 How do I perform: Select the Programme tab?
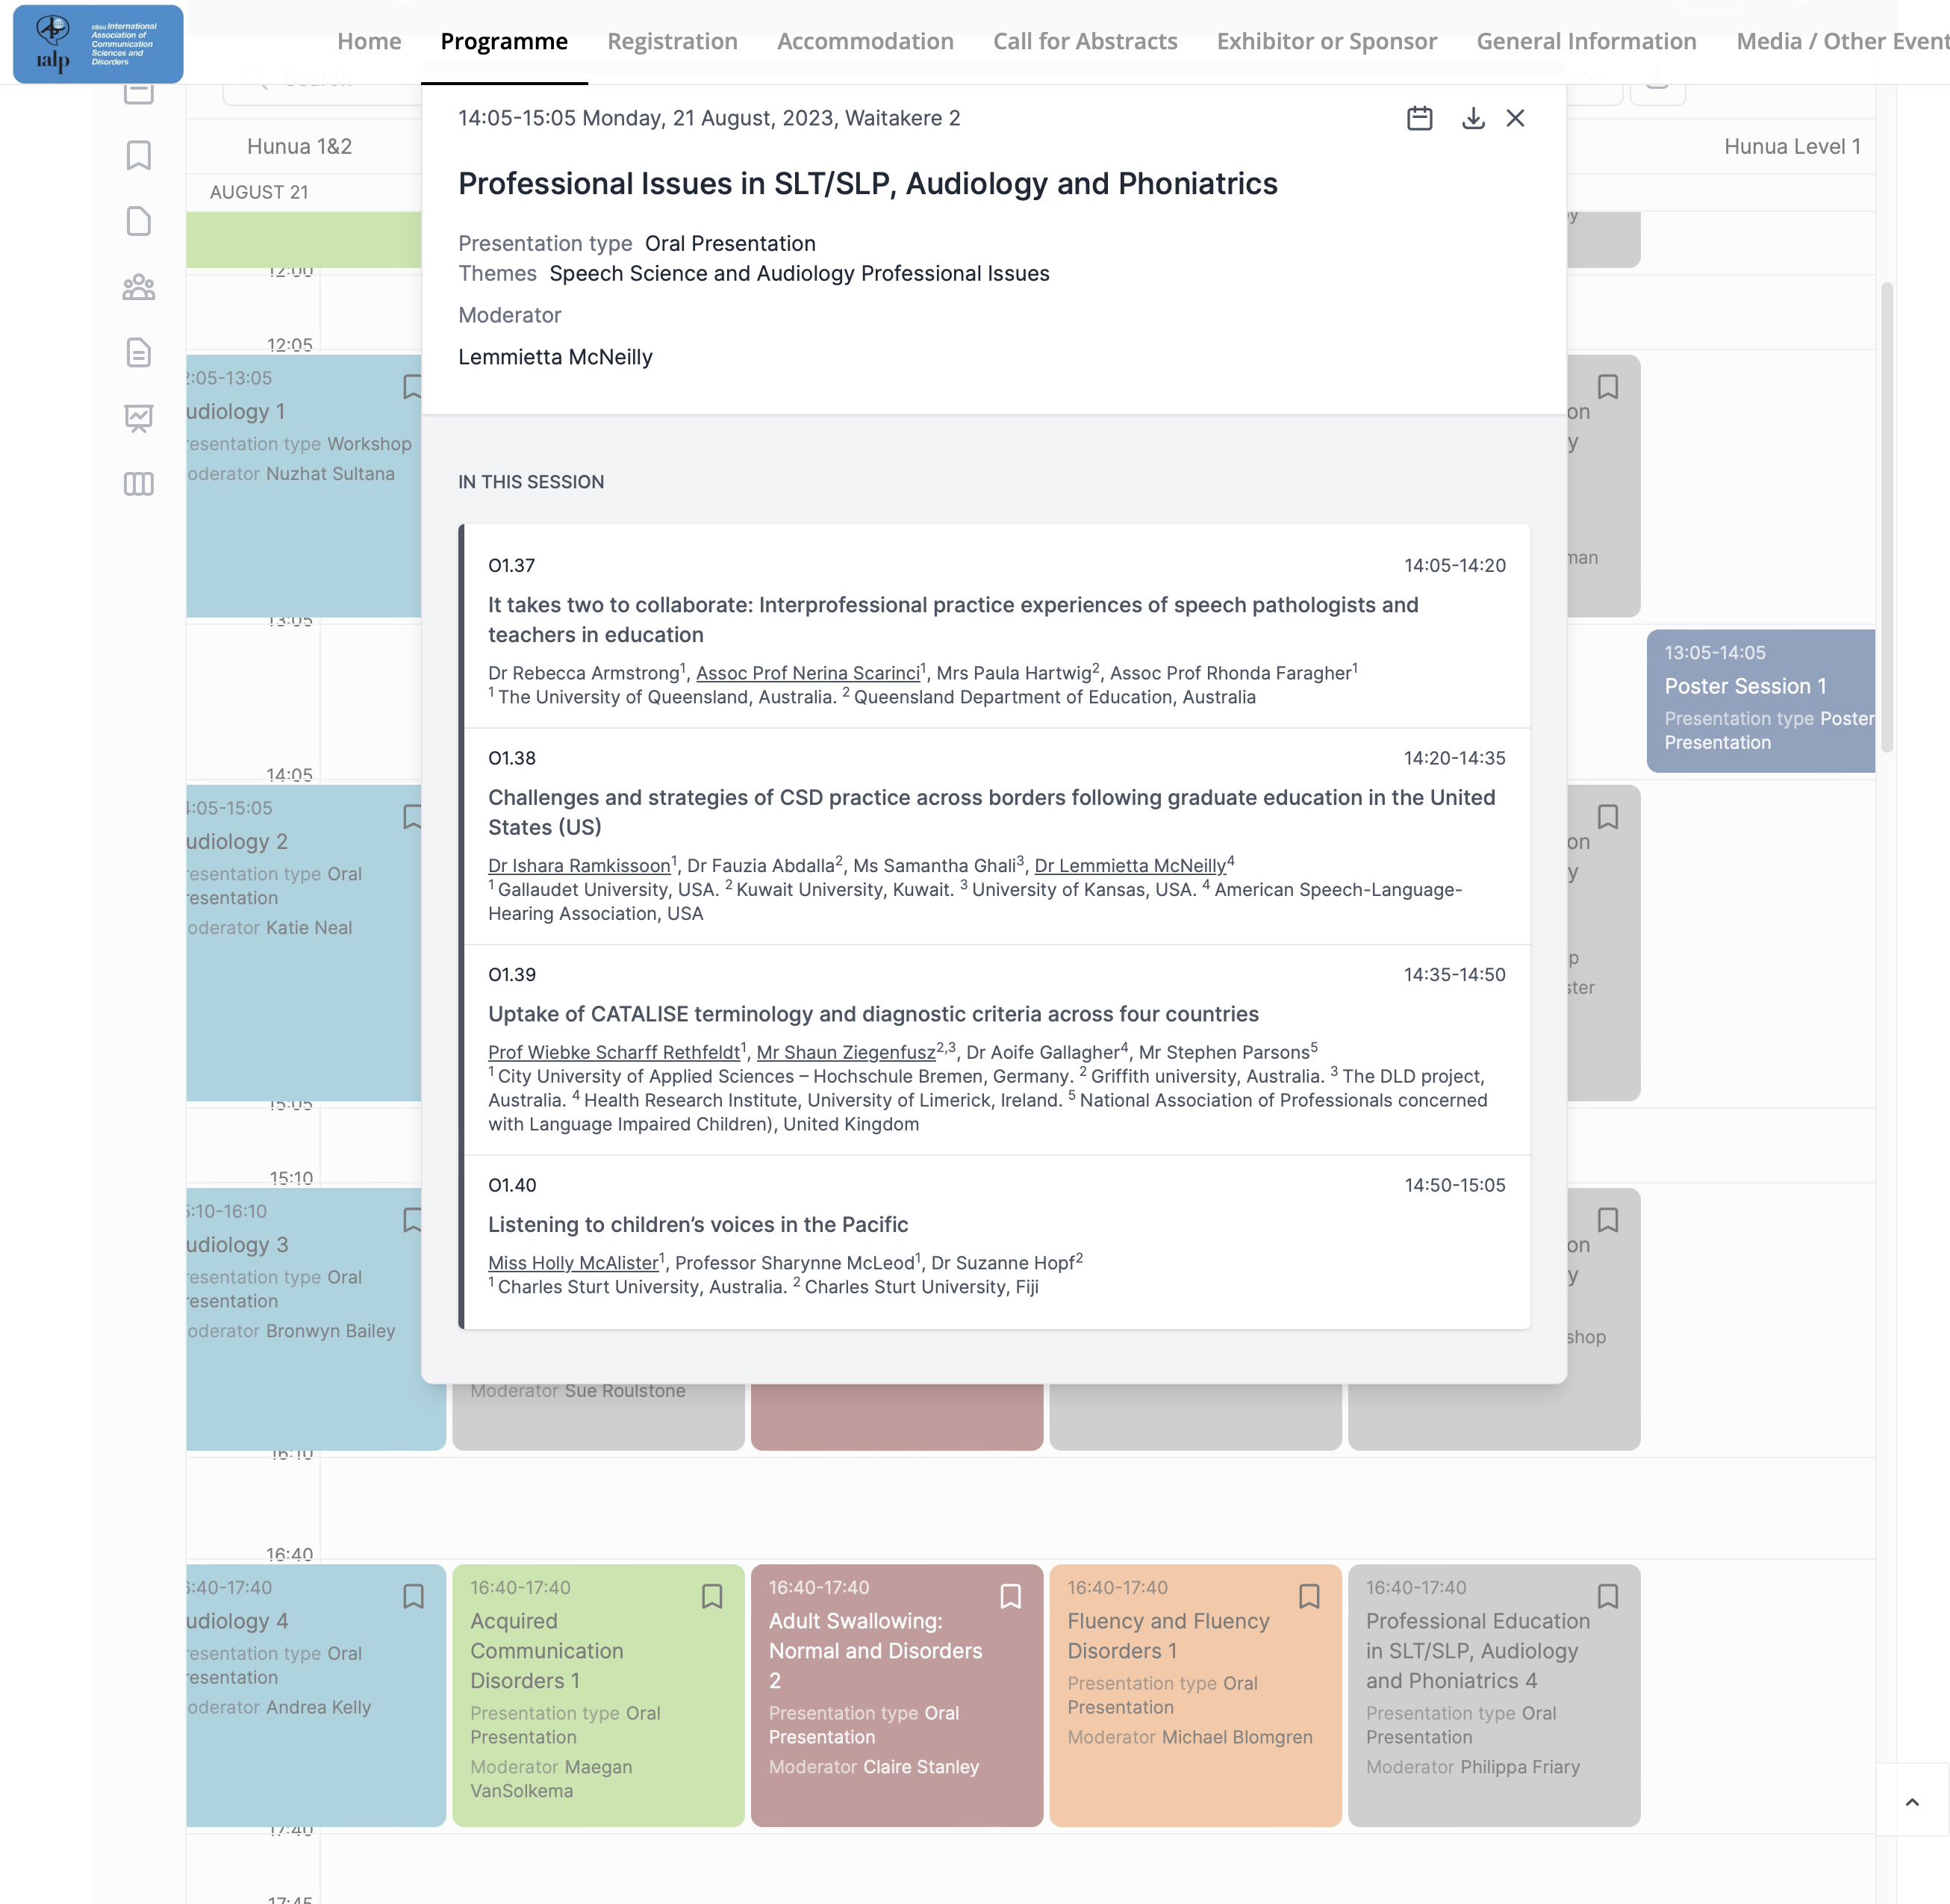point(504,41)
